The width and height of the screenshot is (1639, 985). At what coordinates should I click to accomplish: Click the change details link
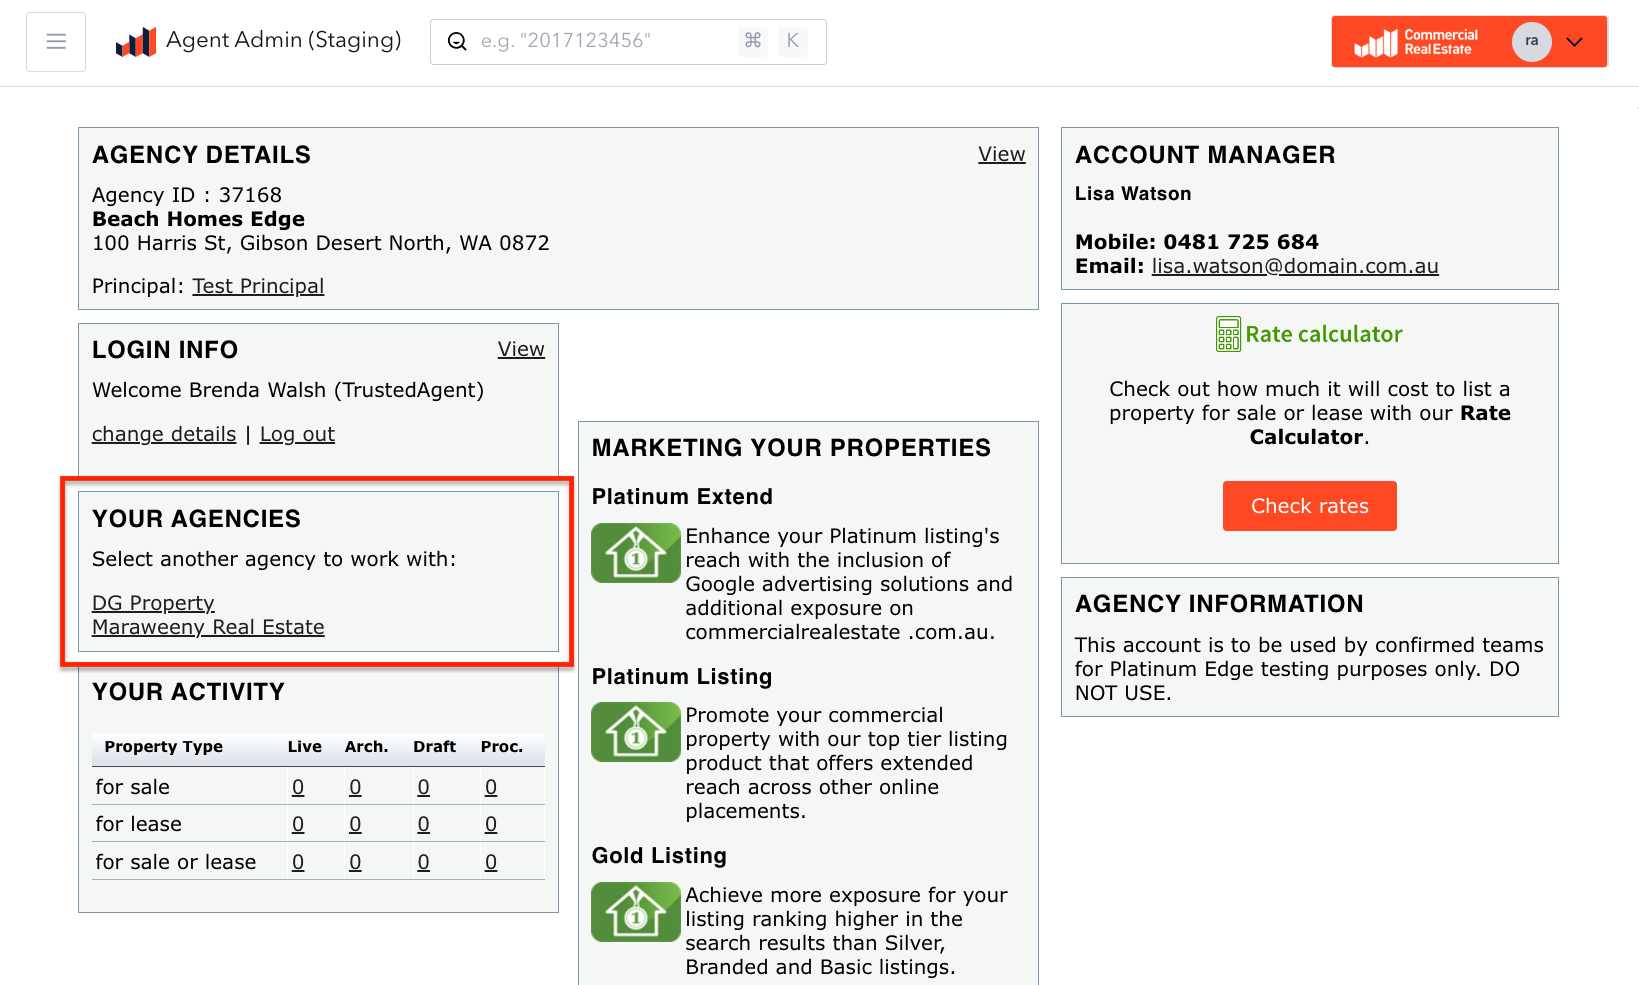164,434
